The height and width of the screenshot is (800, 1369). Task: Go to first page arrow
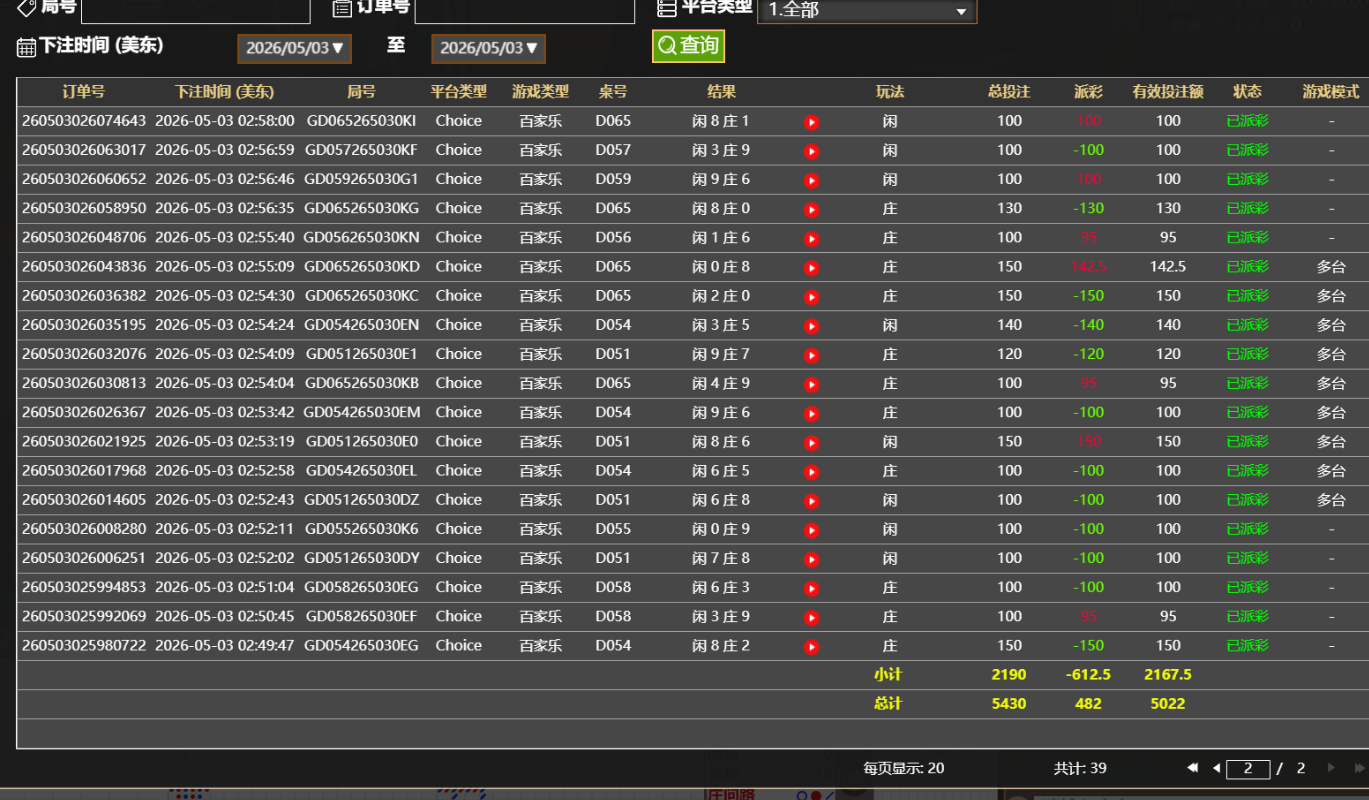point(1192,768)
